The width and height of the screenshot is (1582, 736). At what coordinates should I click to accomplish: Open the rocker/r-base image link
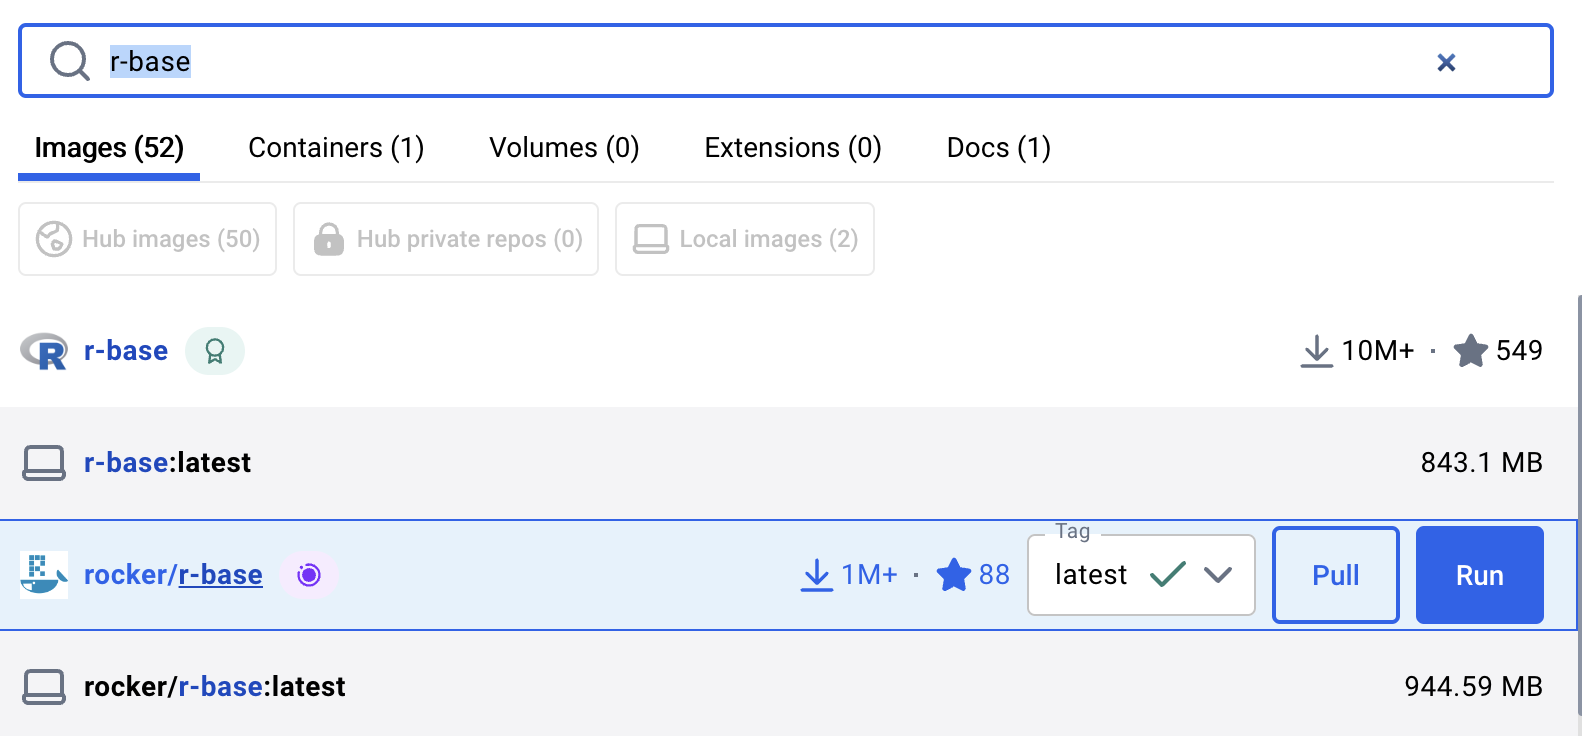pos(173,575)
